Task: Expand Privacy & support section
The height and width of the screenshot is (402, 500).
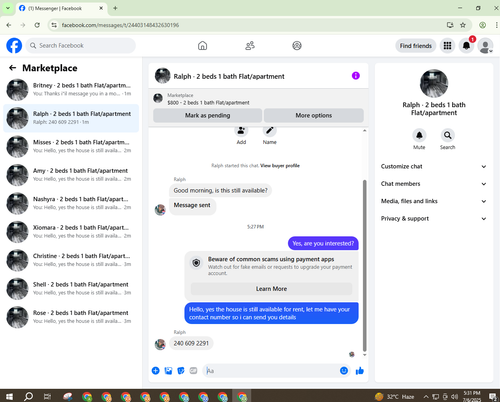Action: pyautogui.click(x=433, y=219)
